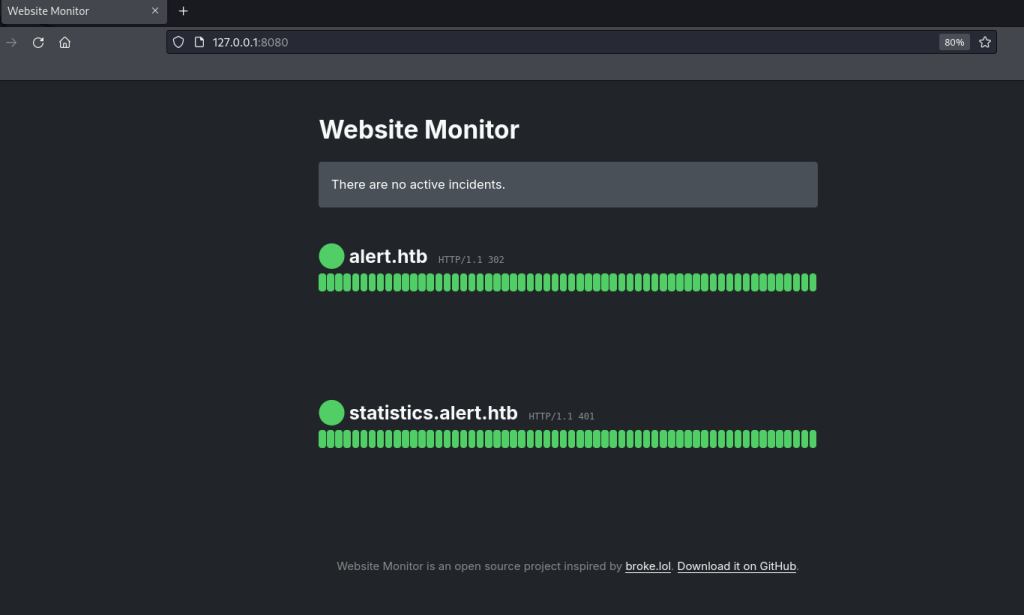This screenshot has height=615, width=1024.
Task: Click last uptime bar of statistics.alert.htb
Action: [813, 439]
